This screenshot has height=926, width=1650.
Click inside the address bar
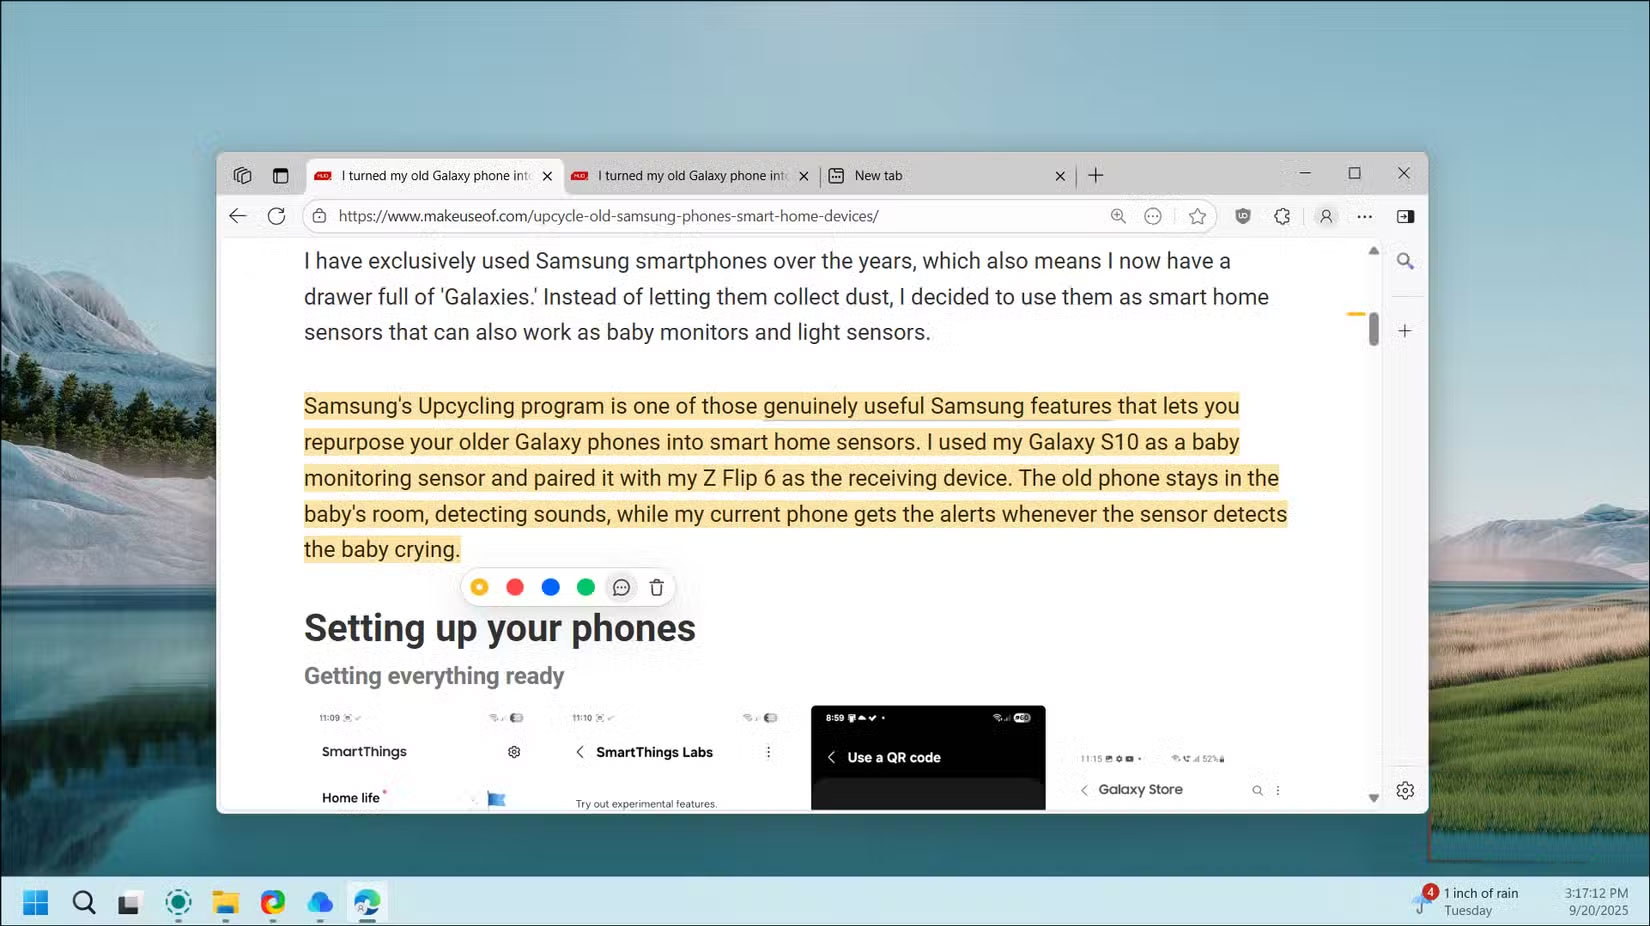(700, 215)
